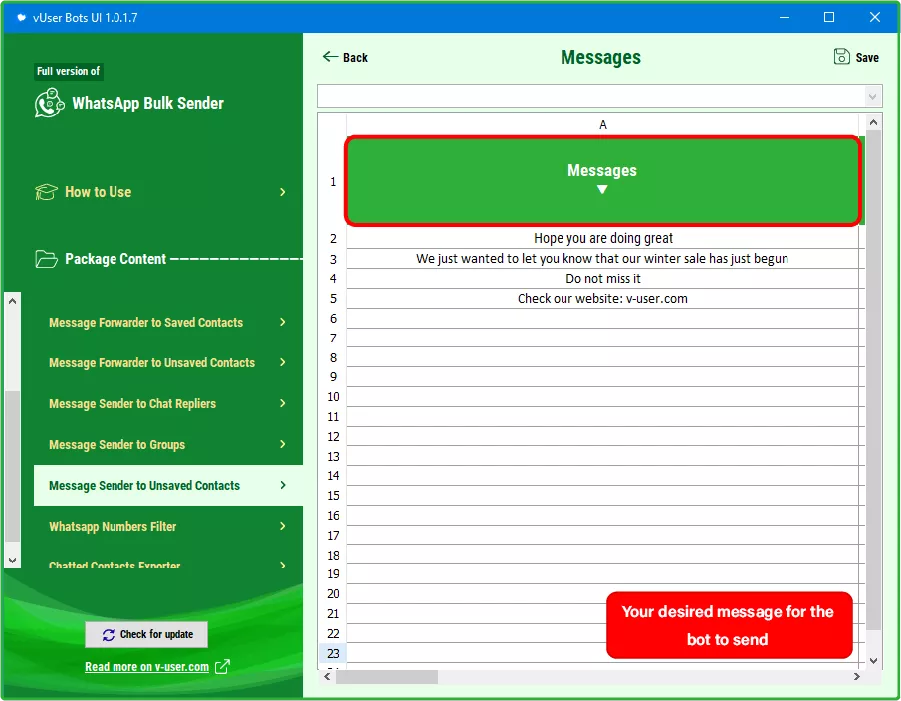Save the messages sheet
Viewport: 901px width, 701px height.
coord(856,57)
